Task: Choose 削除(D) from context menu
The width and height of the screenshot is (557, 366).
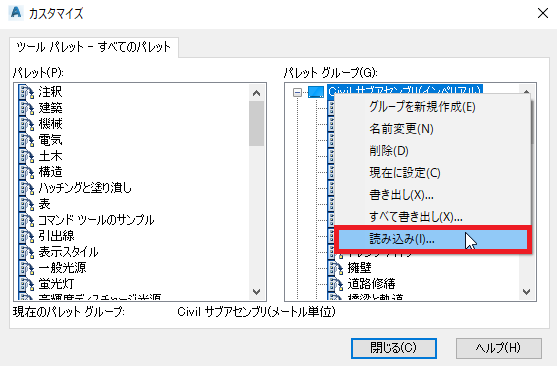Action: point(389,151)
